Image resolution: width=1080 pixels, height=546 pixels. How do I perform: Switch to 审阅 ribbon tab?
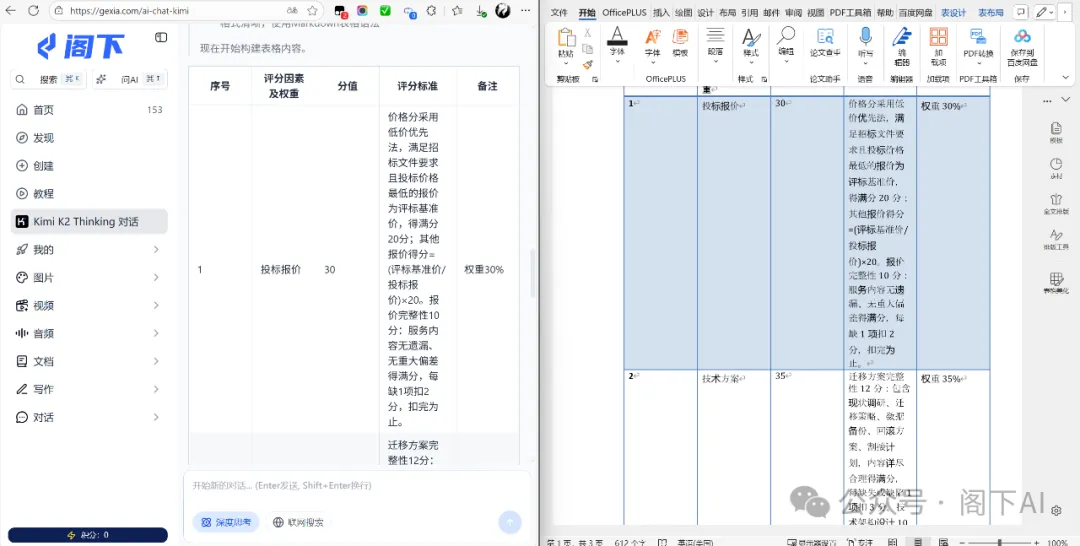pos(793,12)
